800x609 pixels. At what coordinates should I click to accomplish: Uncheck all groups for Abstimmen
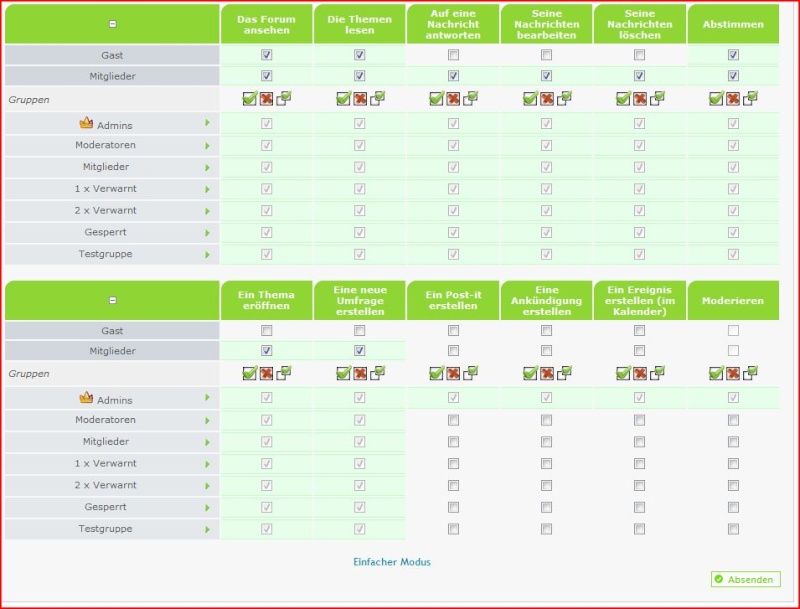[733, 98]
